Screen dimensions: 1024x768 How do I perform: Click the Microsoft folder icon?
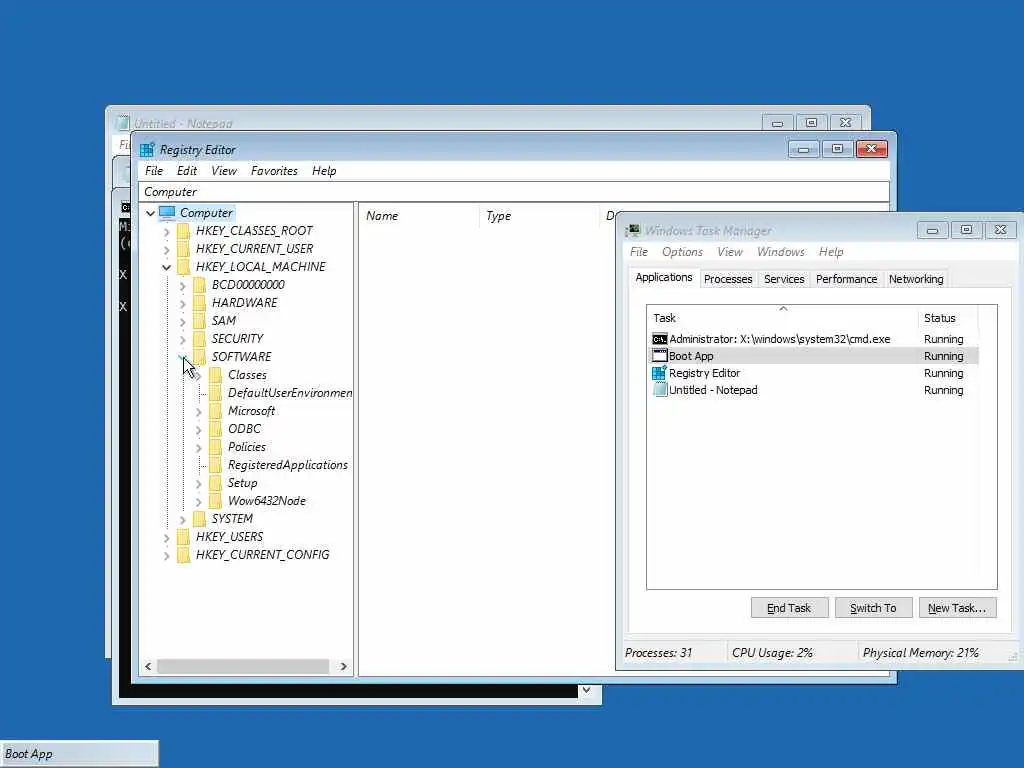tap(216, 411)
